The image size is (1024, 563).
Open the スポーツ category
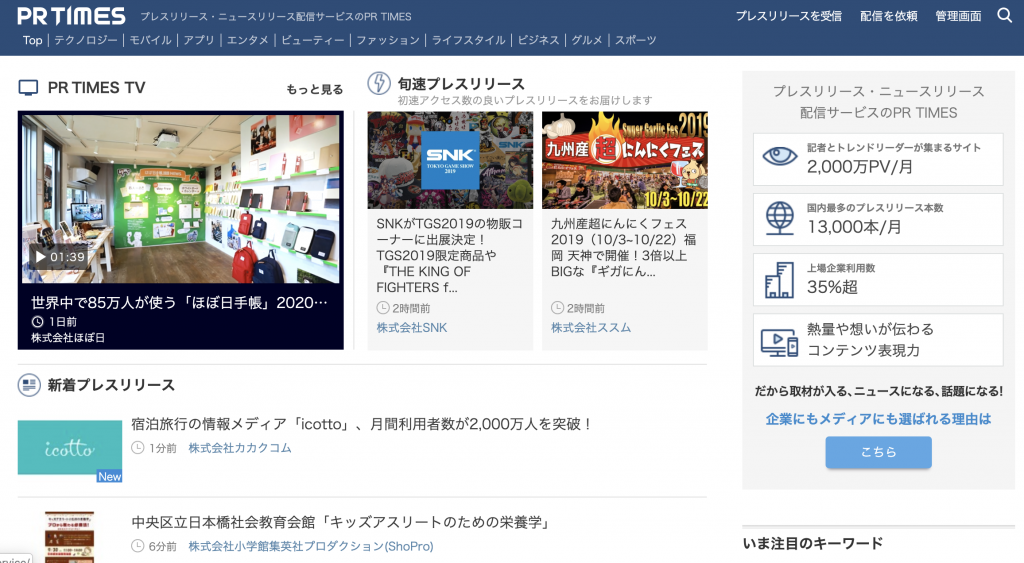click(x=635, y=40)
